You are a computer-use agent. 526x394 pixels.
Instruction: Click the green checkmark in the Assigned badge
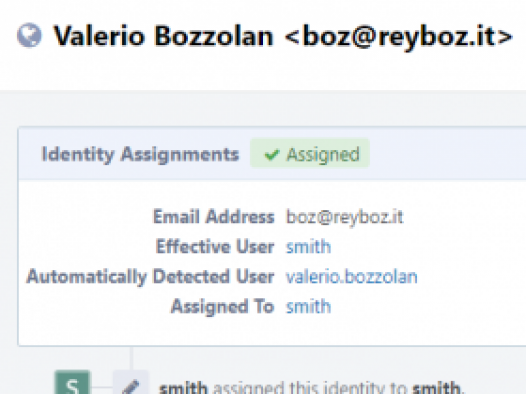click(271, 155)
